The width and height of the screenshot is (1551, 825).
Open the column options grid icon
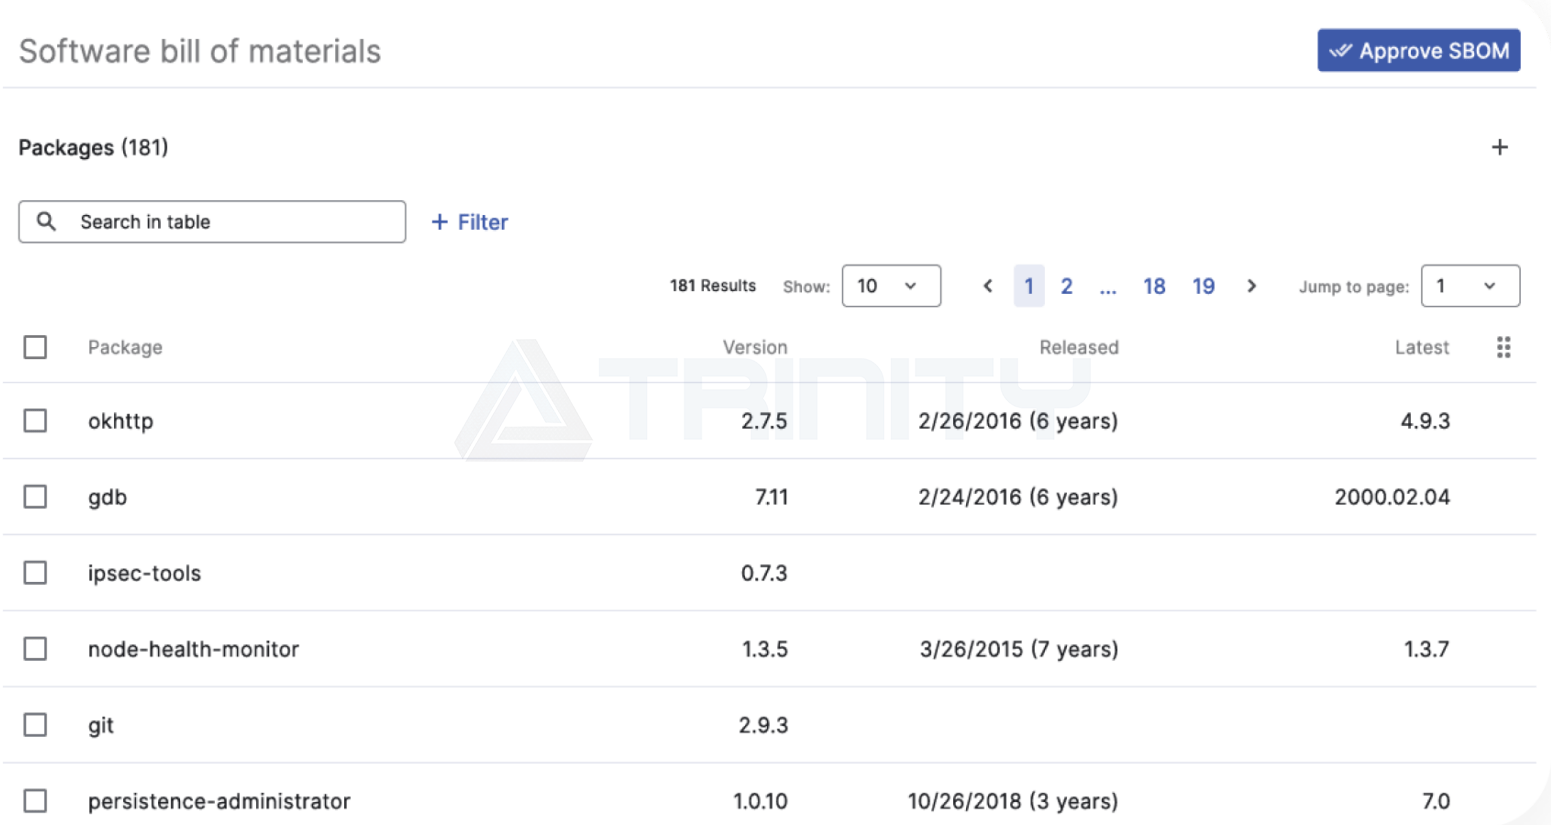(x=1503, y=347)
